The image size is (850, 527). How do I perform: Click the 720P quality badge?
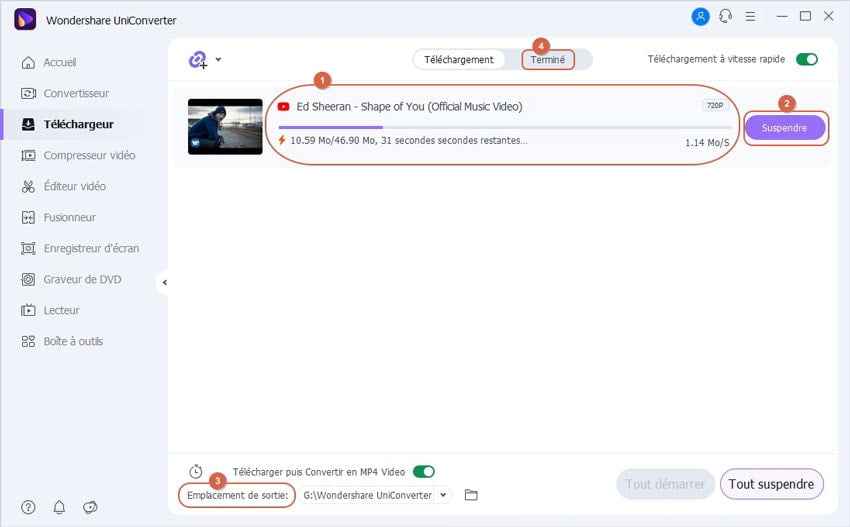tap(715, 105)
